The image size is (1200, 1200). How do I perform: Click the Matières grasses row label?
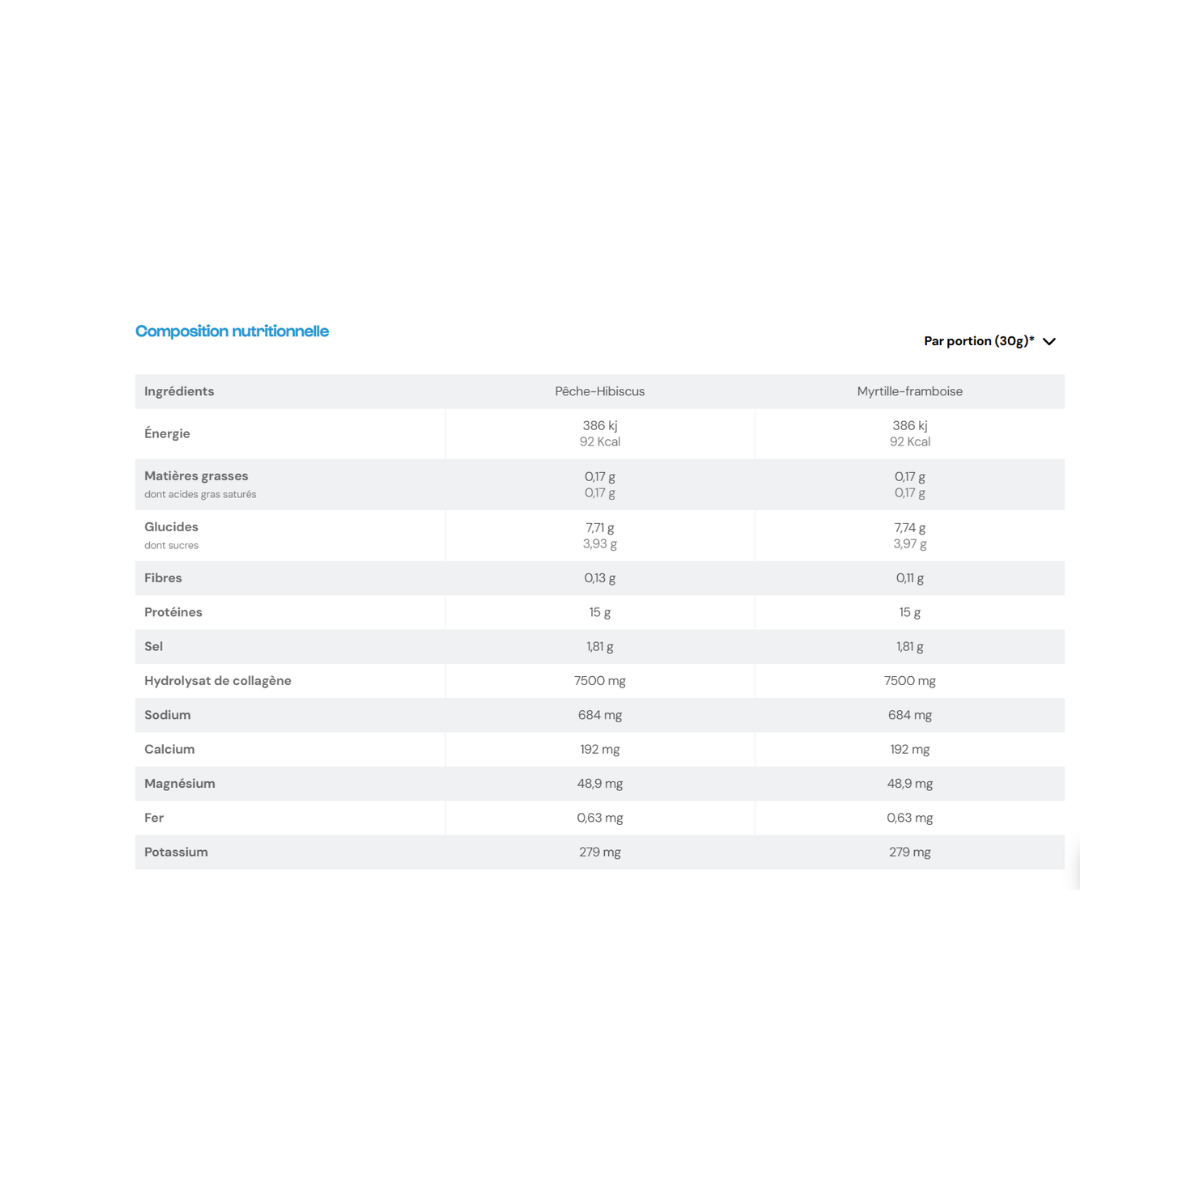(196, 476)
